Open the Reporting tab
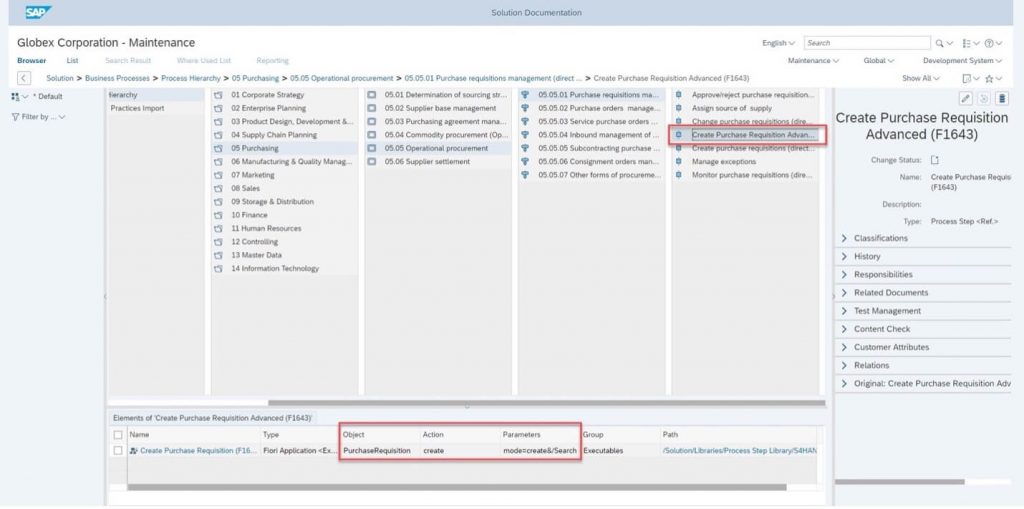The height and width of the screenshot is (509, 1024). tap(272, 61)
